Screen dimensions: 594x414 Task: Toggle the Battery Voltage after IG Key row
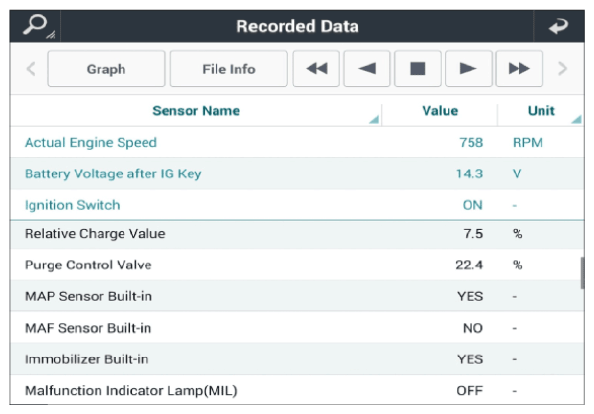[297, 173]
